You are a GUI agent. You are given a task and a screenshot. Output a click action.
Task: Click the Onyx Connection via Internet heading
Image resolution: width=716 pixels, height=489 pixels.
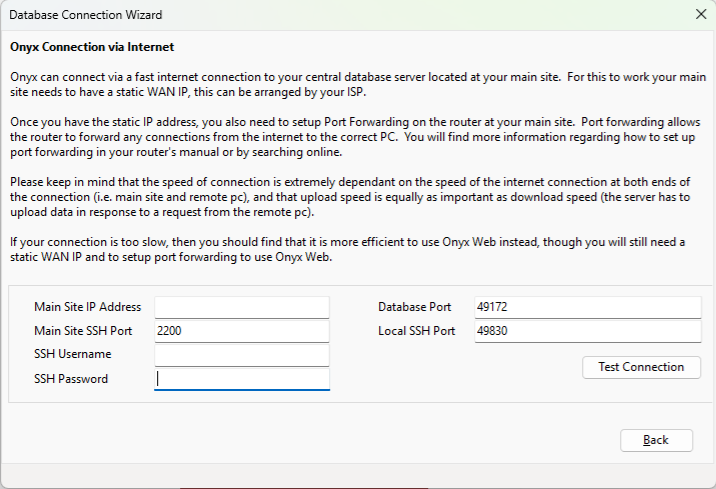[x=92, y=47]
